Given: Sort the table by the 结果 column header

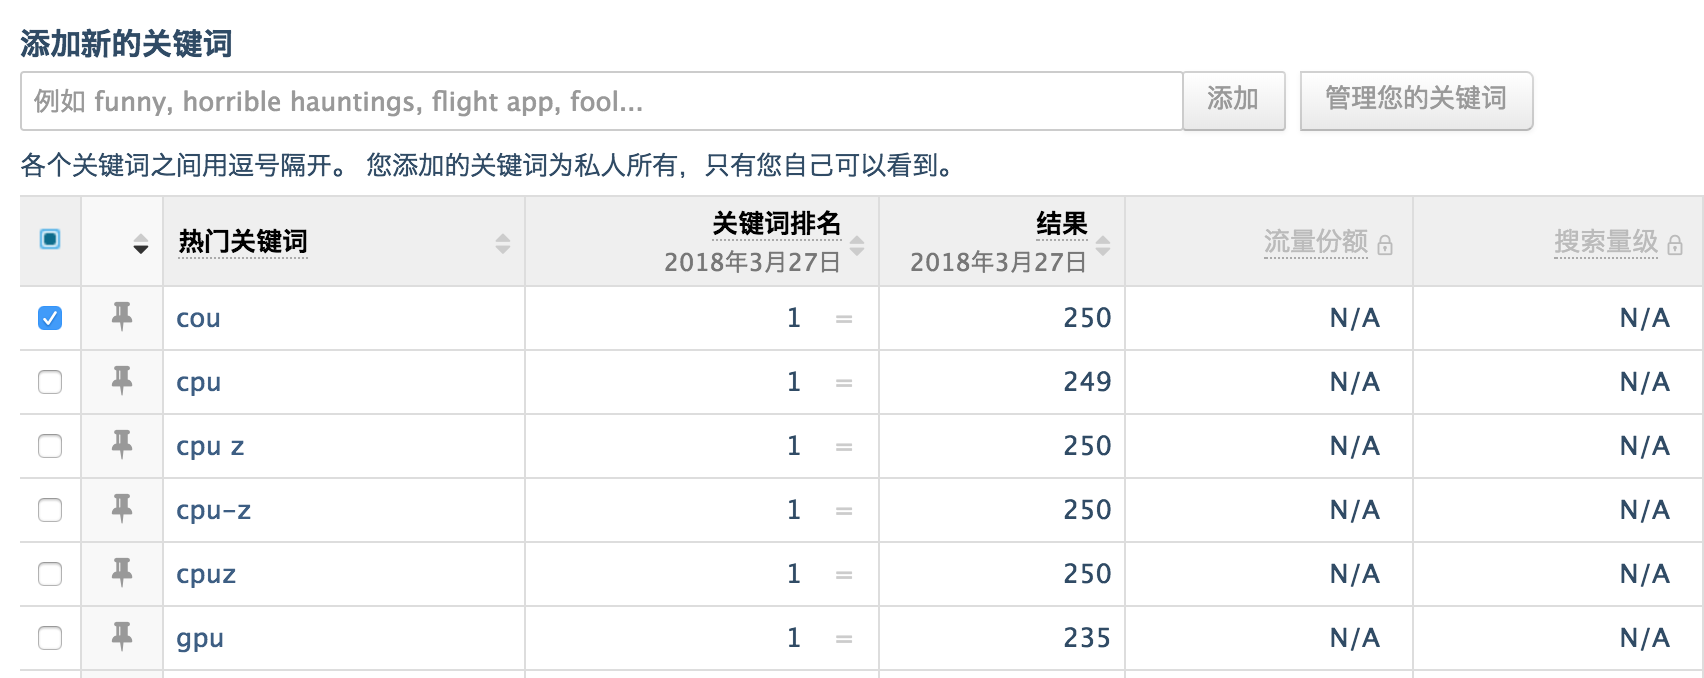Looking at the screenshot, I should [x=1103, y=243].
